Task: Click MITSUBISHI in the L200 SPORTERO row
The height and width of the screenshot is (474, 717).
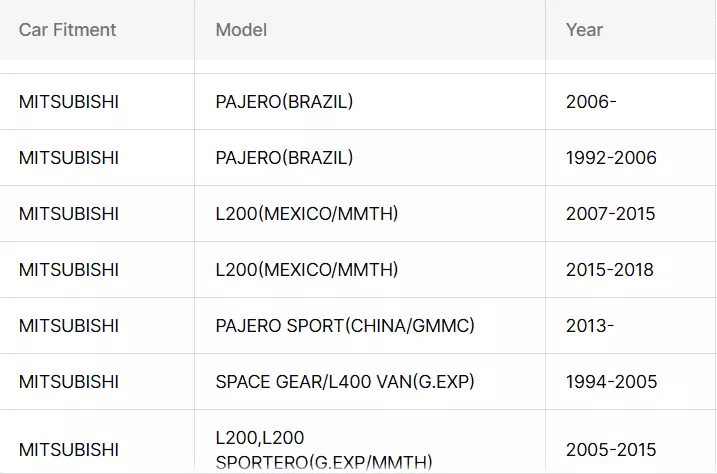Action: [69, 450]
